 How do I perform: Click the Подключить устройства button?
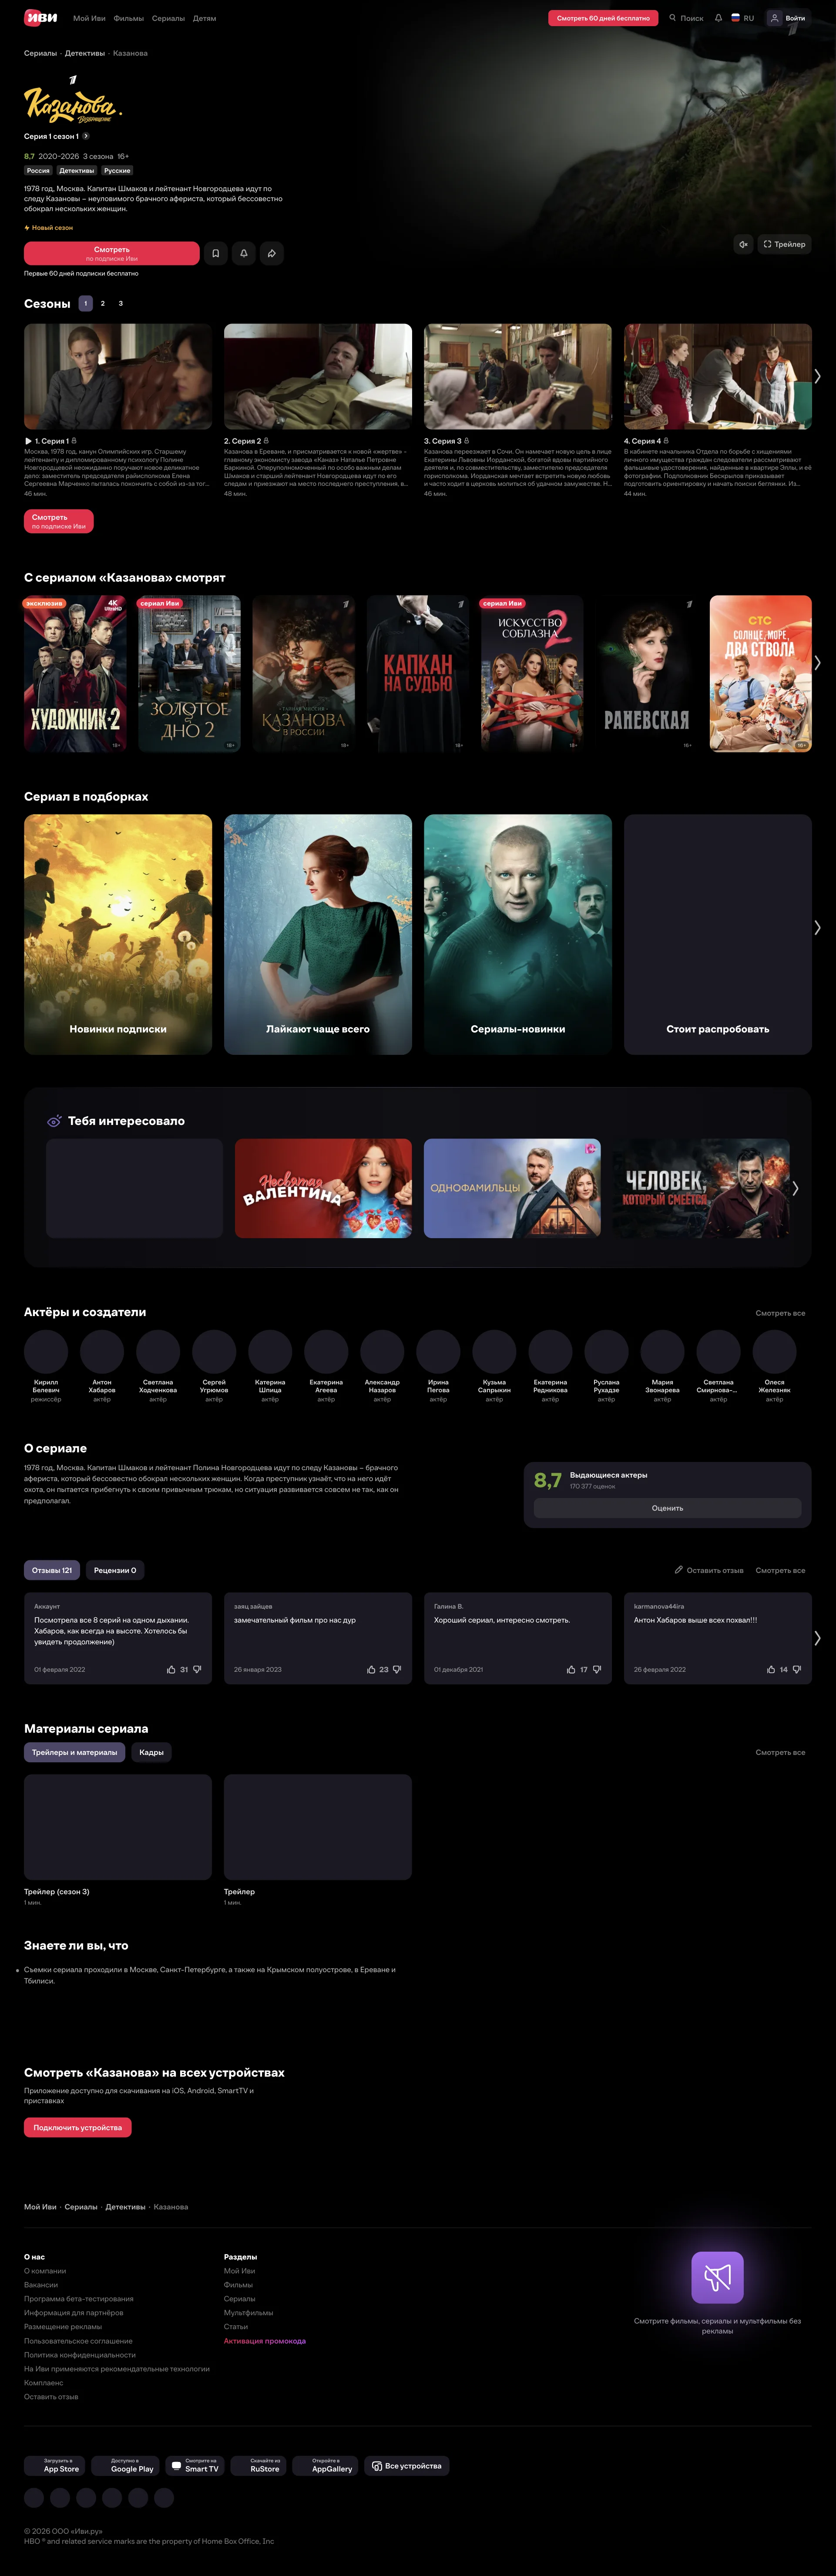coord(78,2127)
